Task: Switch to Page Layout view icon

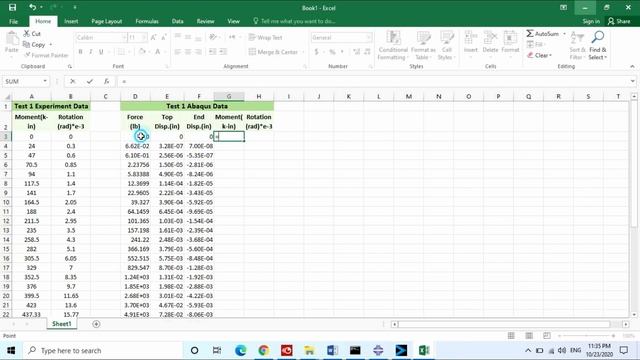Action: click(529, 336)
